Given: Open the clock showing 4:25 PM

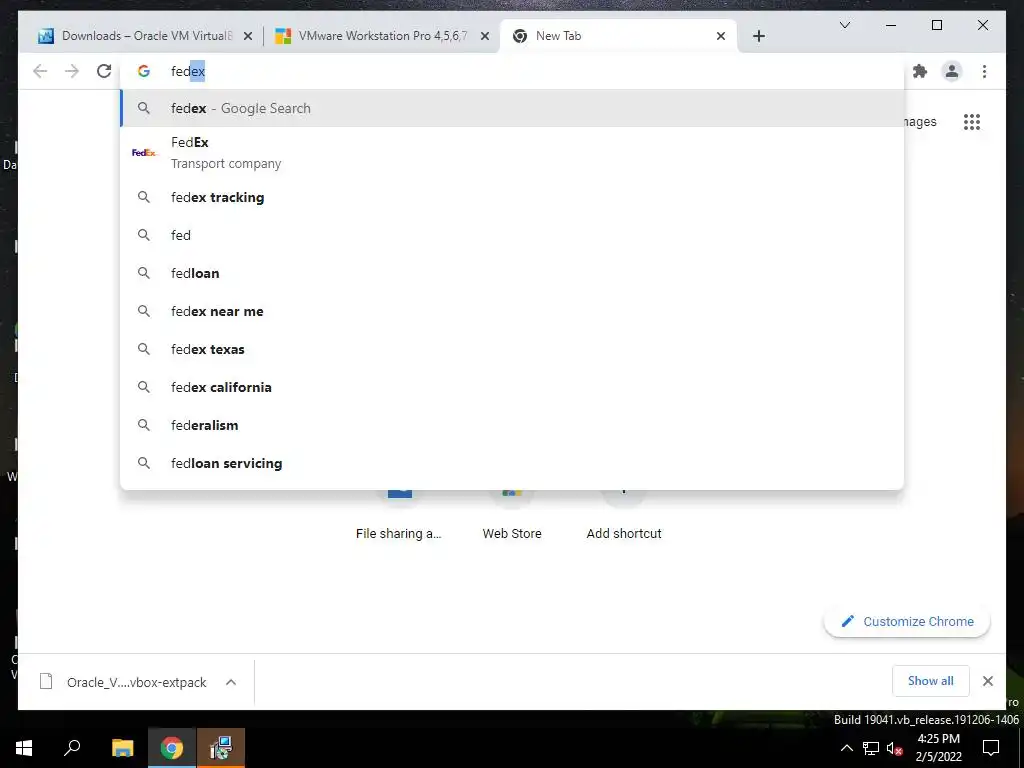Looking at the screenshot, I should pyautogui.click(x=938, y=748).
